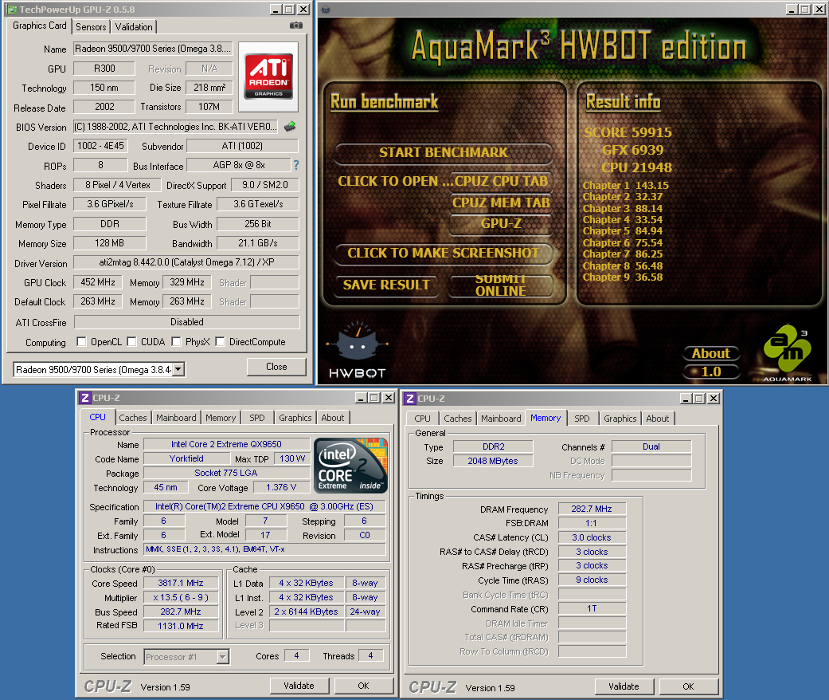
Task: Click the BIOS save chip icon
Action: pos(290,126)
